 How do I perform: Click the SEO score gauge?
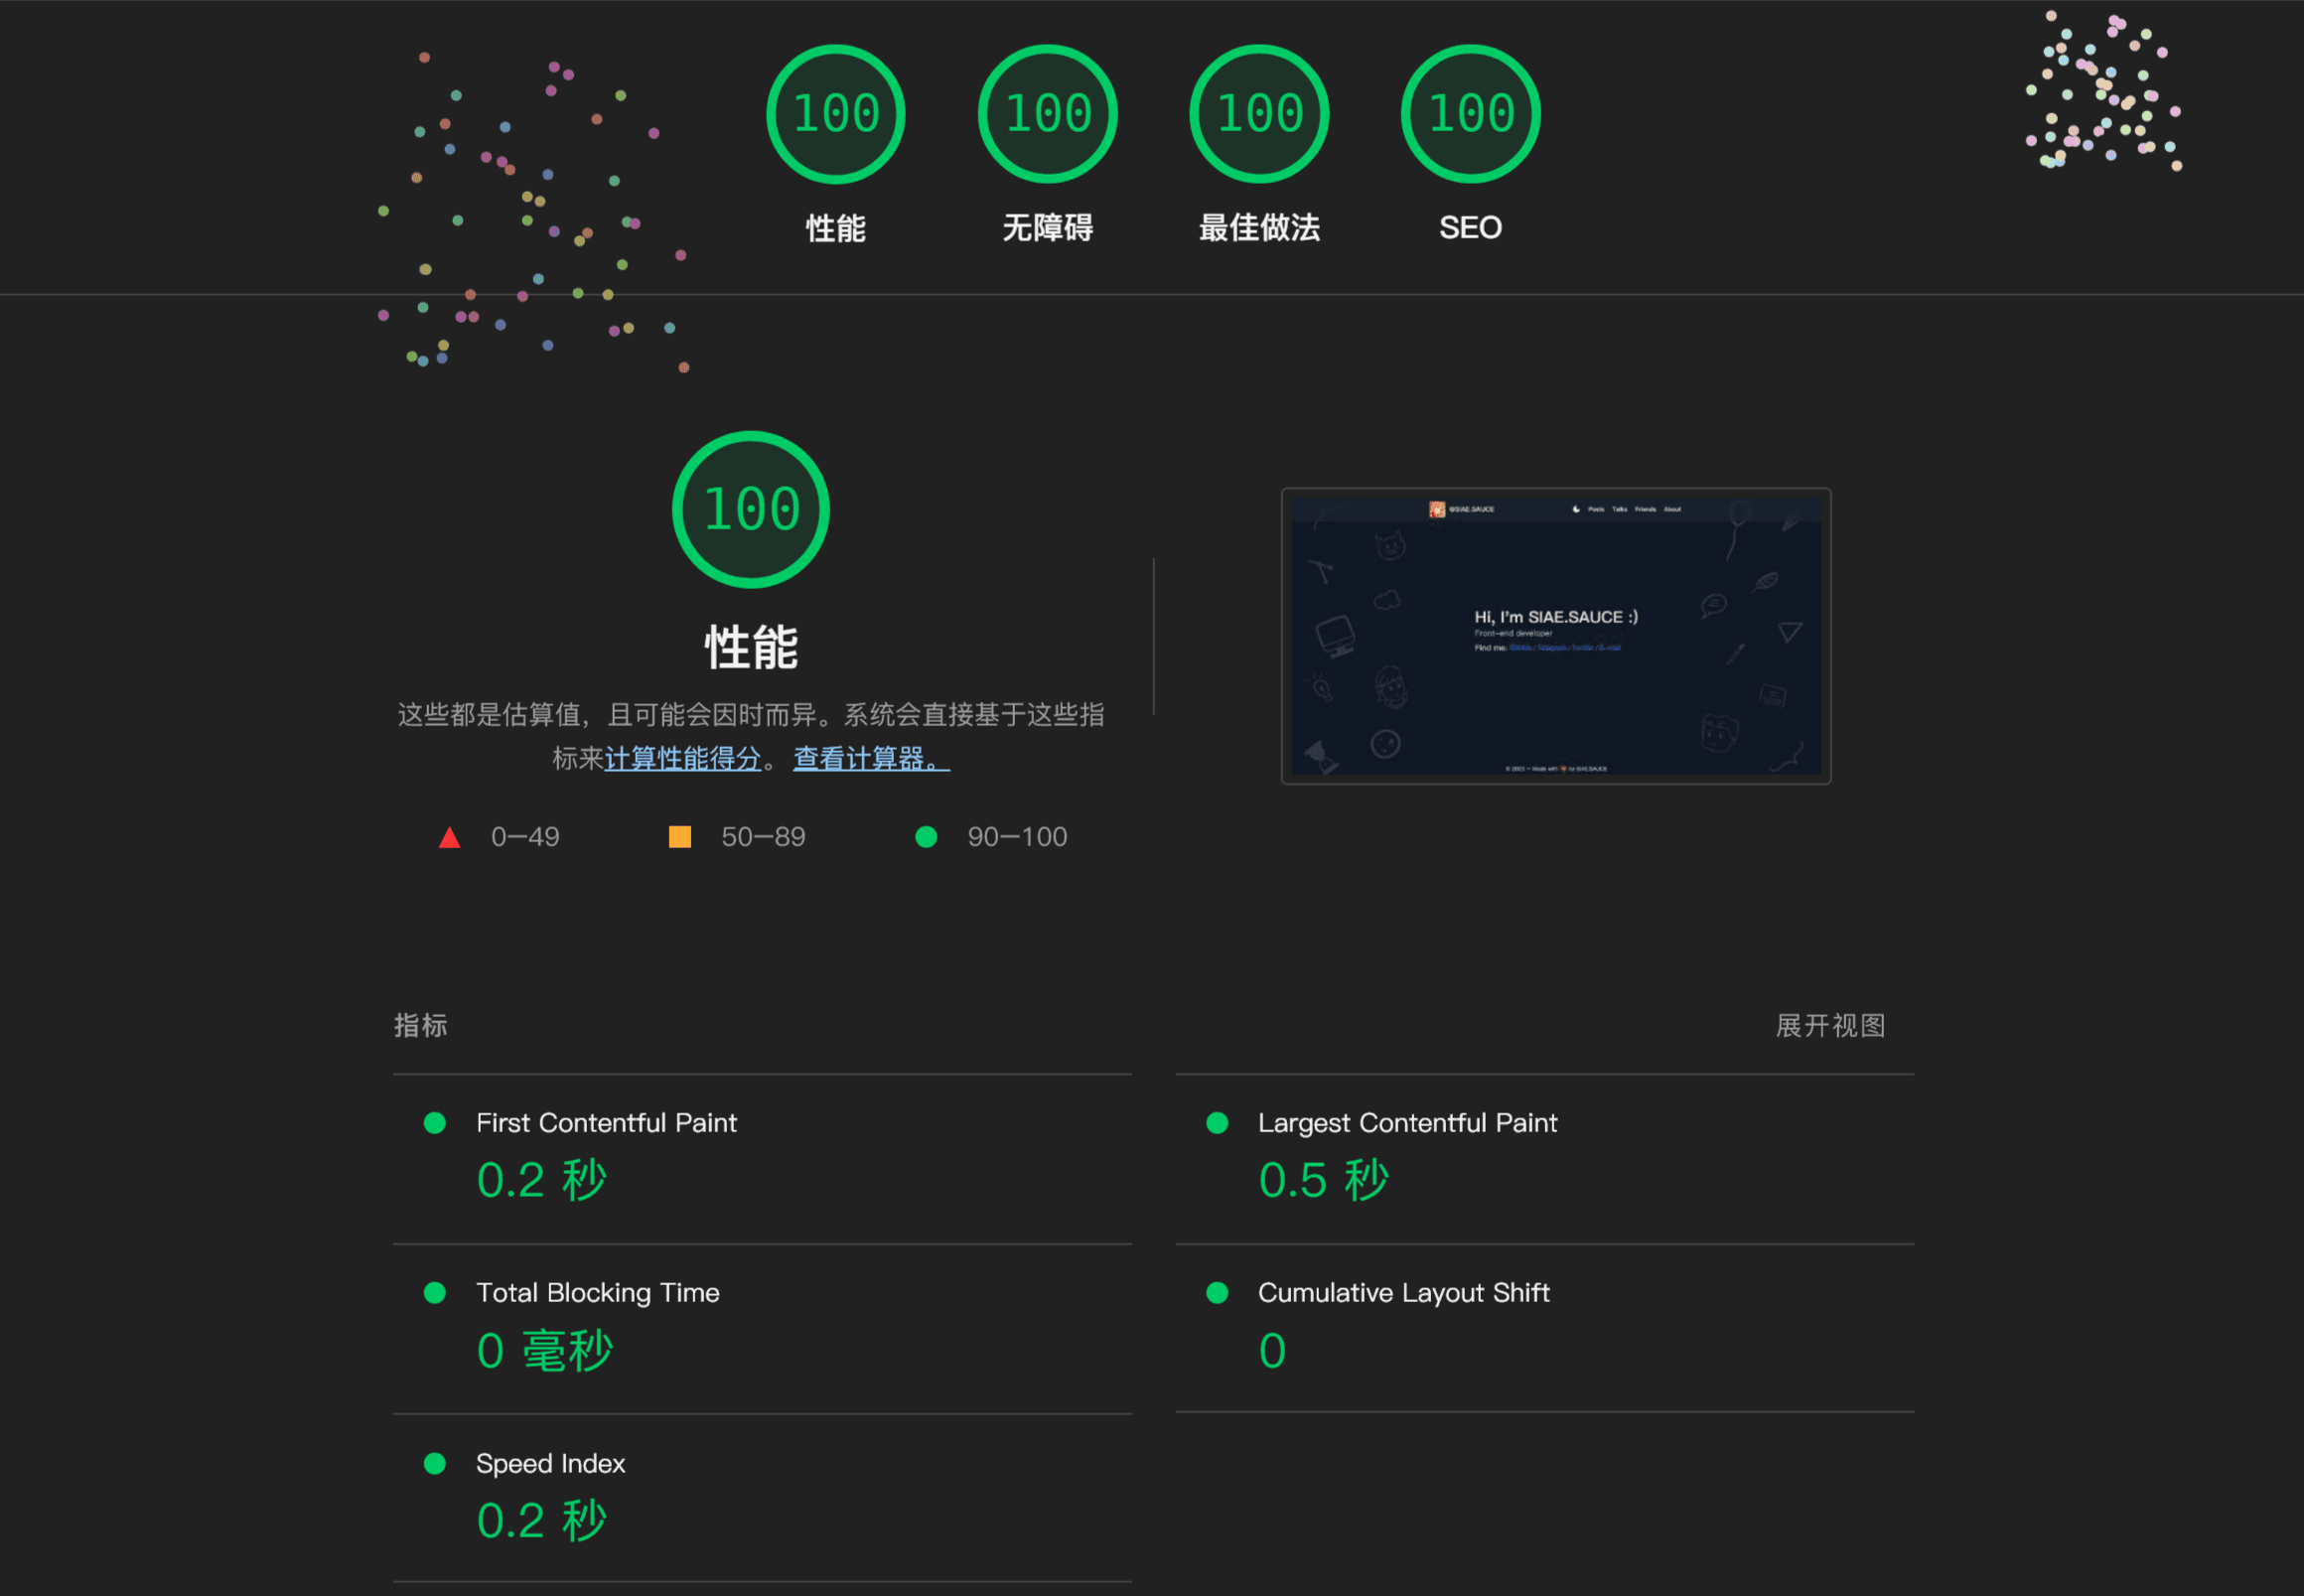pyautogui.click(x=1471, y=114)
